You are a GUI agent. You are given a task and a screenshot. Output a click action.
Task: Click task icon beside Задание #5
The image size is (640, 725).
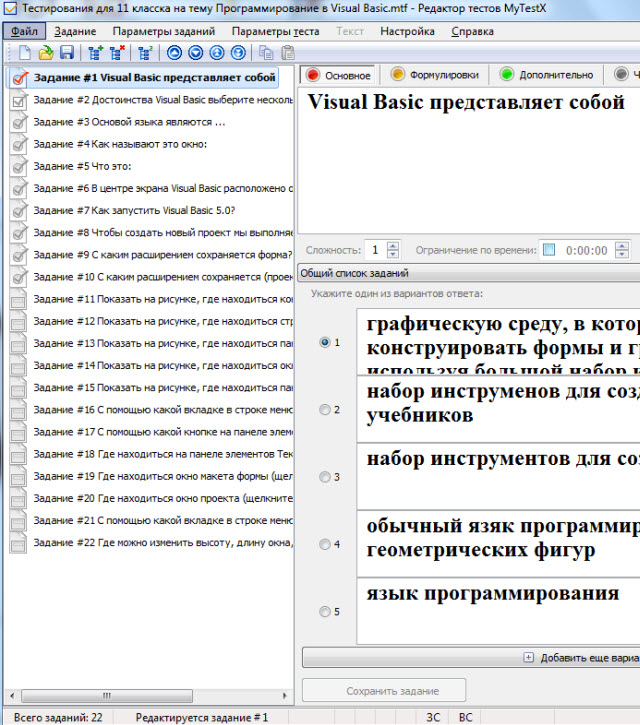18,167
